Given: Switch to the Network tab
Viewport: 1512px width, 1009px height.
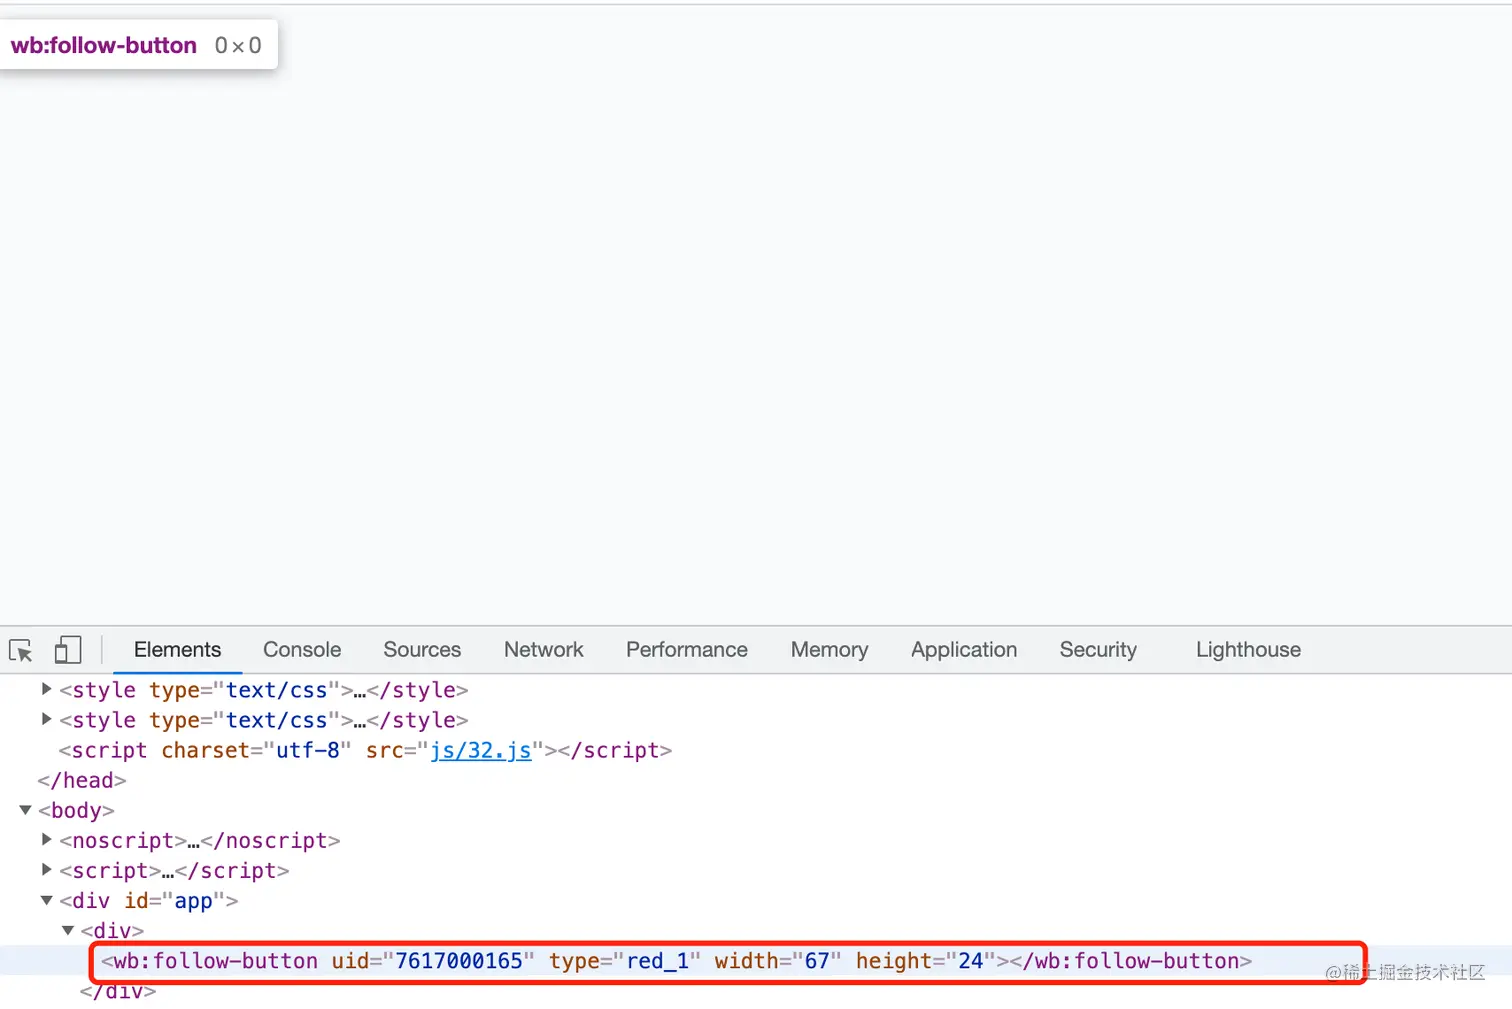Looking at the screenshot, I should point(544,650).
